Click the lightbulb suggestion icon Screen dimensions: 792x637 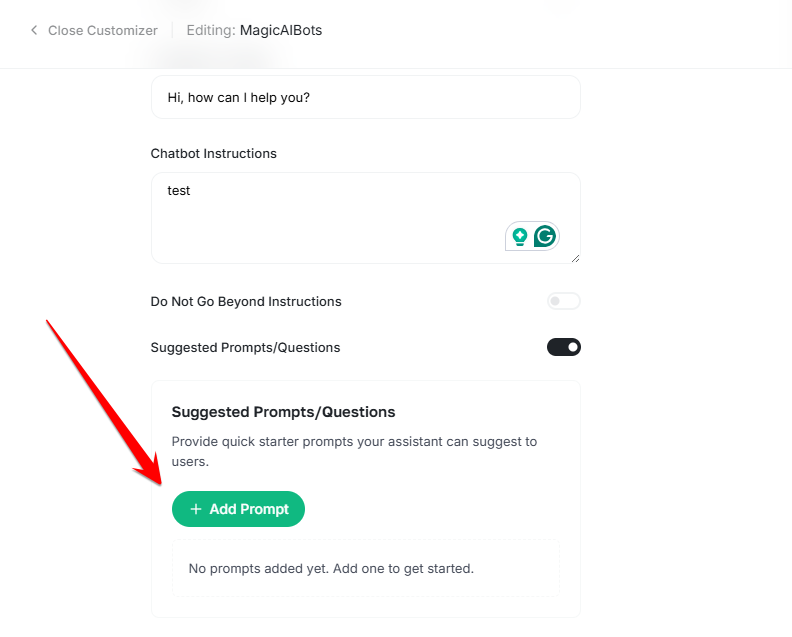click(520, 236)
